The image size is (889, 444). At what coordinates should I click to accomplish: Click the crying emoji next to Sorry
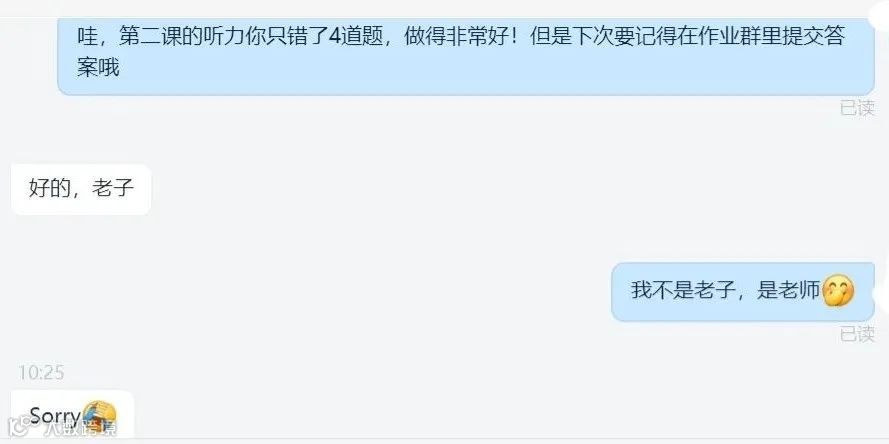click(99, 417)
